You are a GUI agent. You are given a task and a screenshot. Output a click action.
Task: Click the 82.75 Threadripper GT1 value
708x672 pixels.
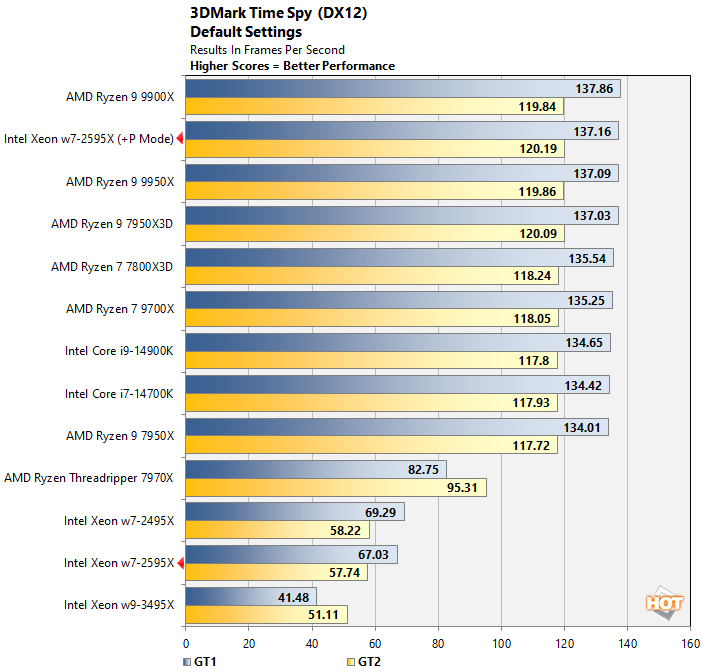point(424,470)
